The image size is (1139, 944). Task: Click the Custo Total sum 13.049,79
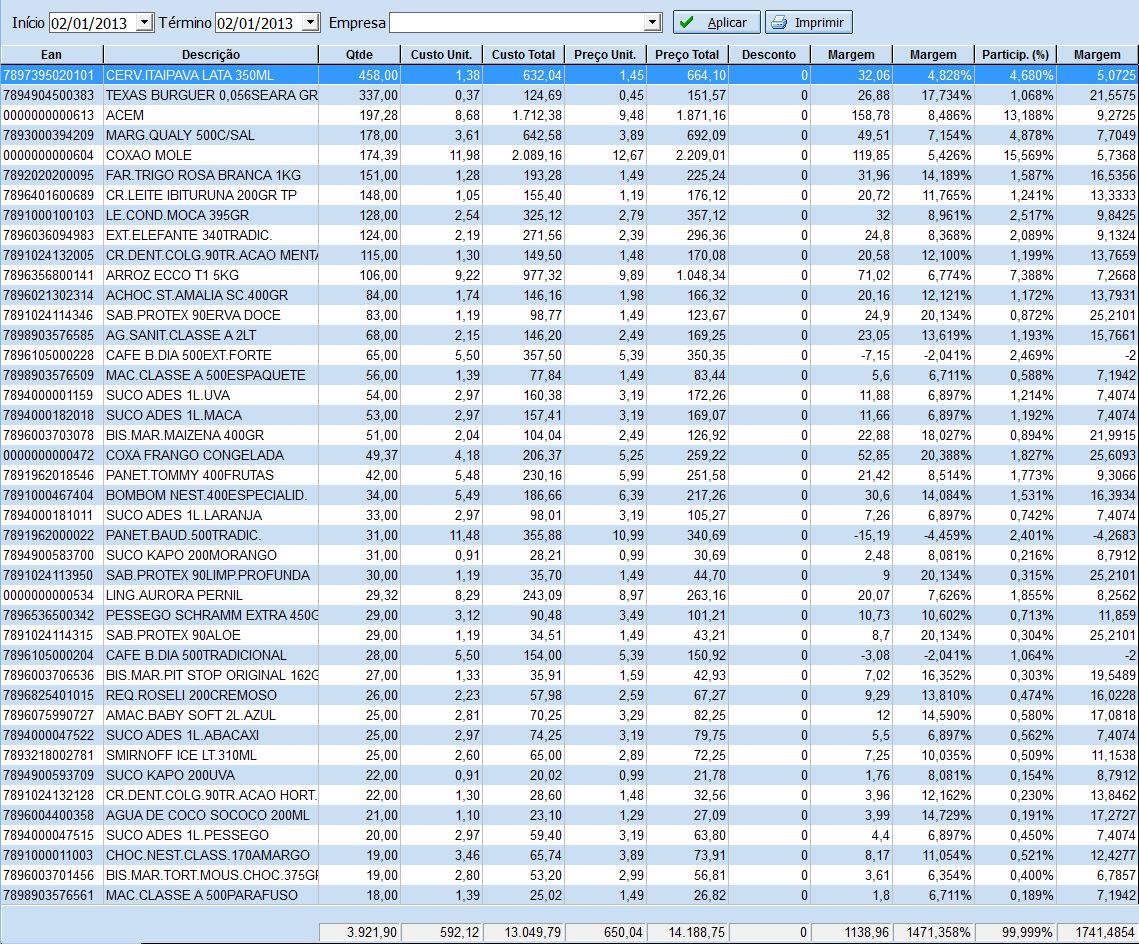coord(532,932)
